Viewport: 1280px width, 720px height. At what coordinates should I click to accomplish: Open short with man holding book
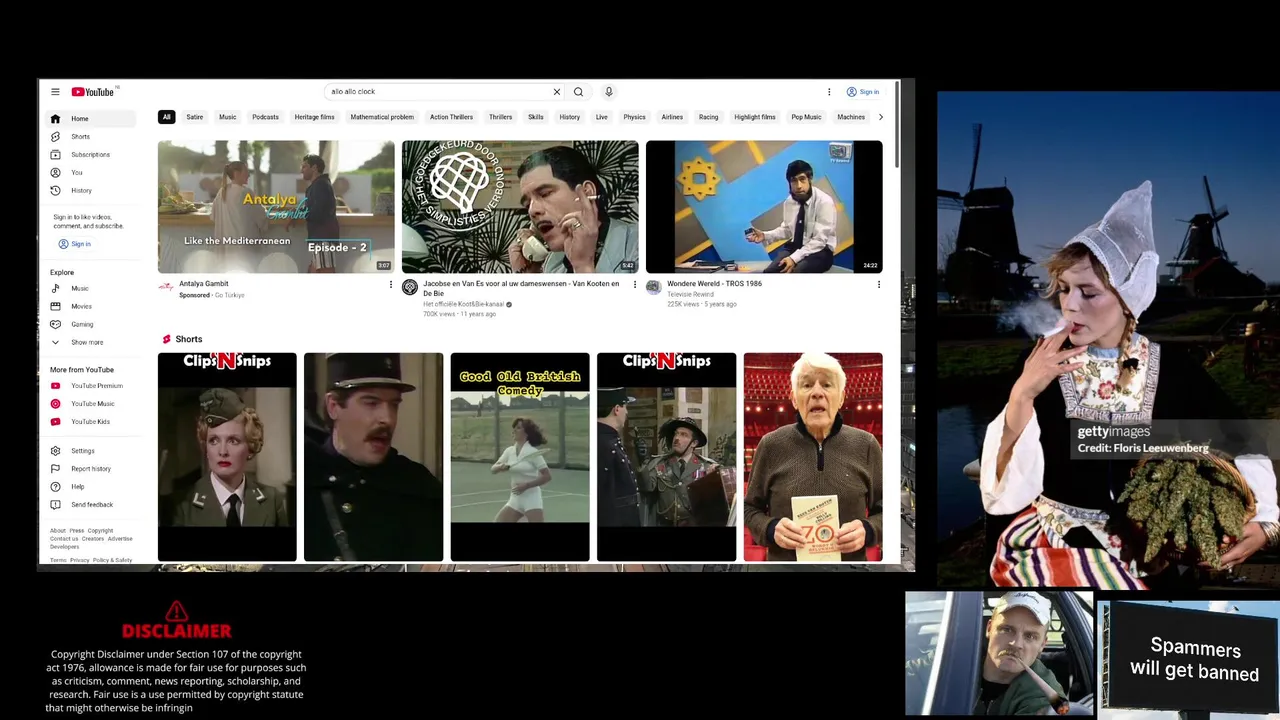coord(813,457)
